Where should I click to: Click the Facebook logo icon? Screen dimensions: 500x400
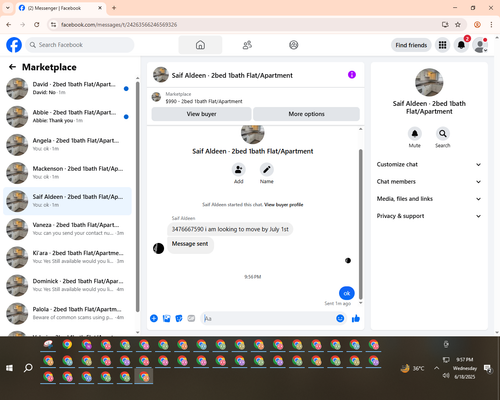[x=14, y=45]
